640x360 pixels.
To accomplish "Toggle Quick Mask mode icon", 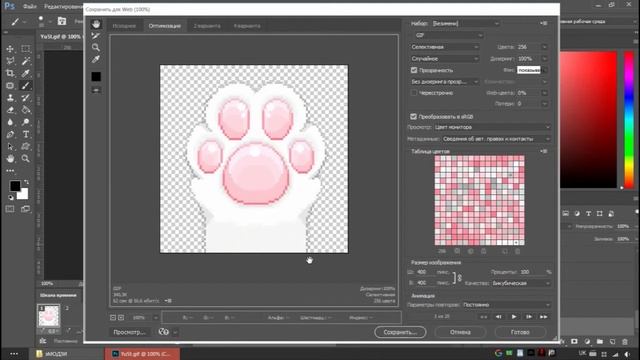I will pos(10,209).
